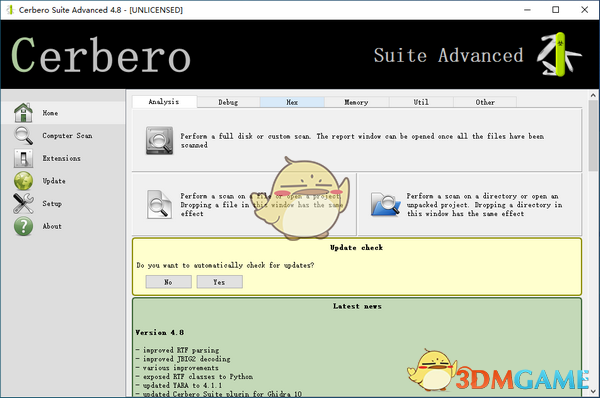Click the vertical scrollbar thumb
The image size is (600, 398).
pos(593,135)
